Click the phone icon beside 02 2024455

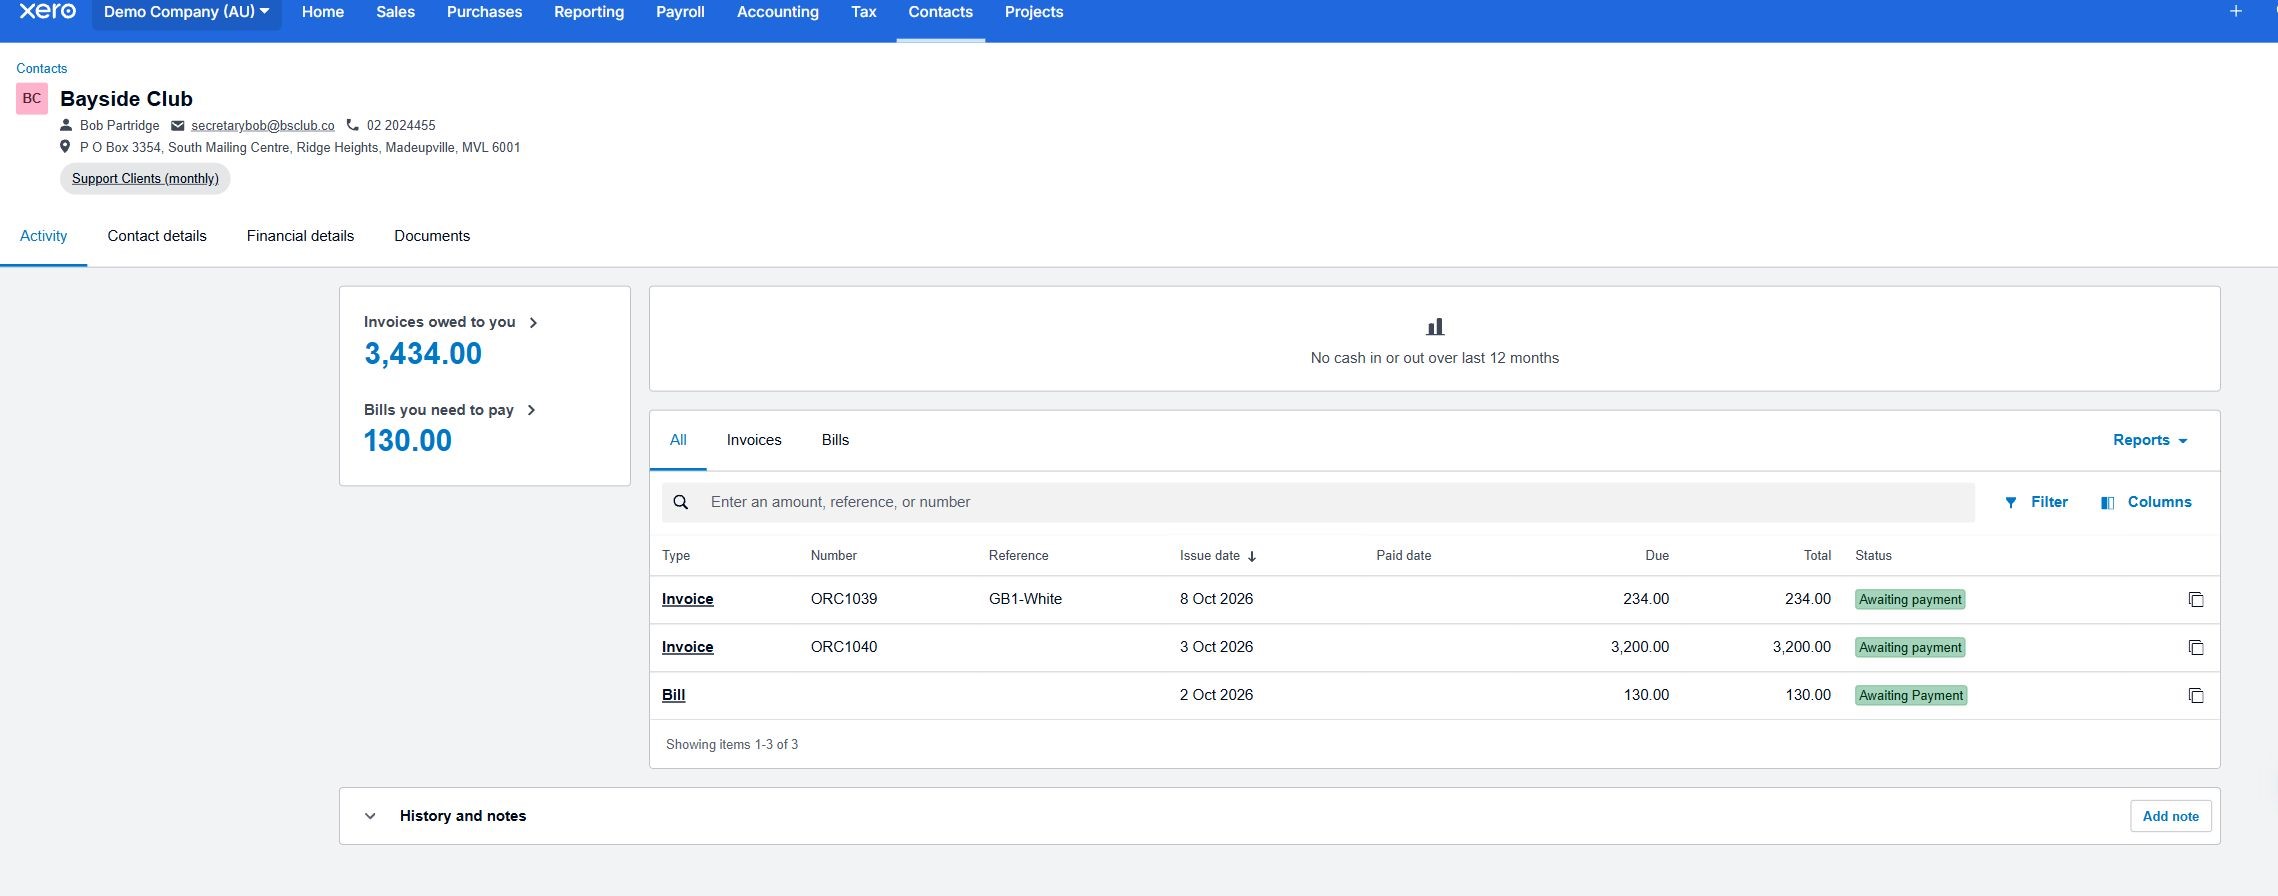pyautogui.click(x=352, y=125)
